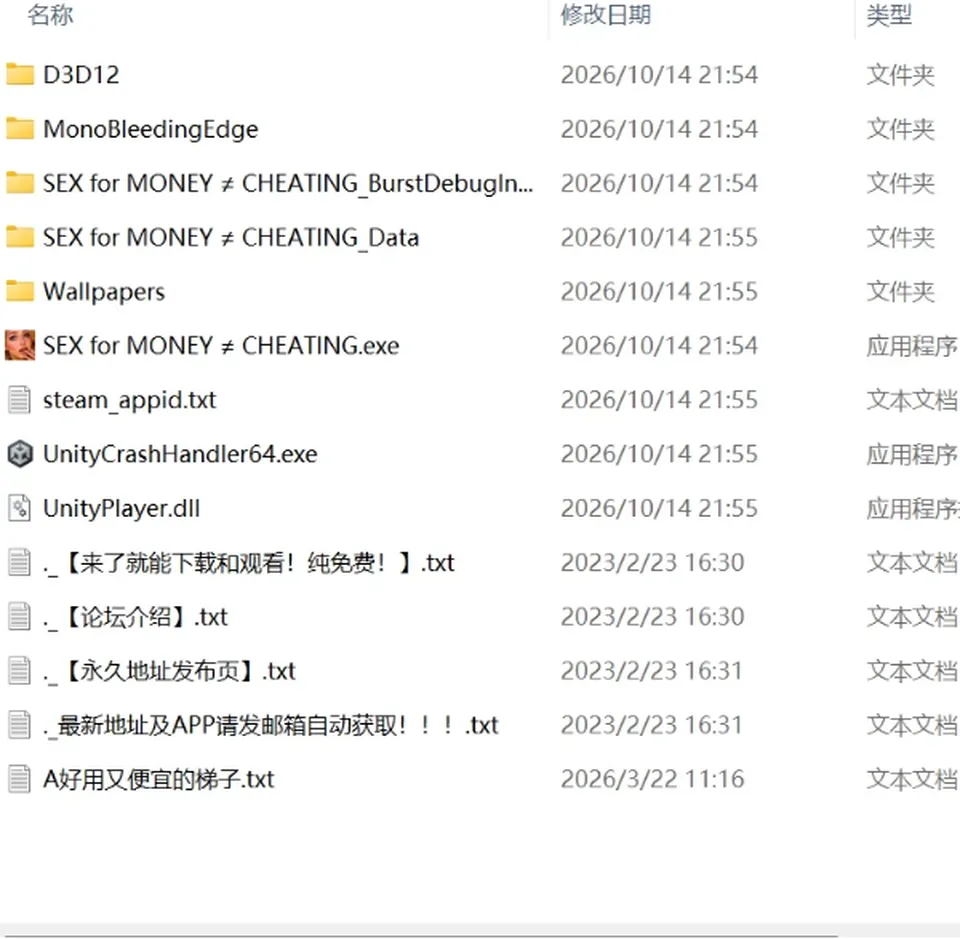Image resolution: width=960 pixels, height=939 pixels.
Task: Select the name ._【论坛介绍】.txt
Action: coord(135,617)
